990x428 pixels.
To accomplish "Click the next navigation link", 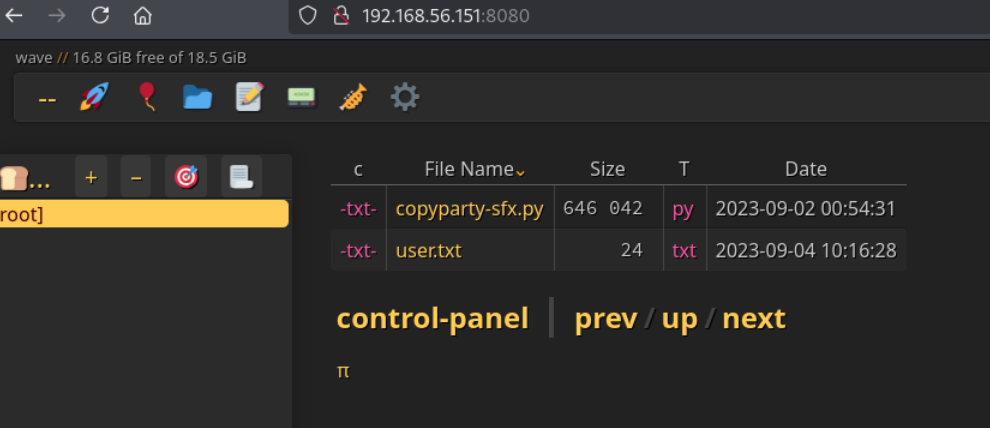I will pyautogui.click(x=754, y=319).
